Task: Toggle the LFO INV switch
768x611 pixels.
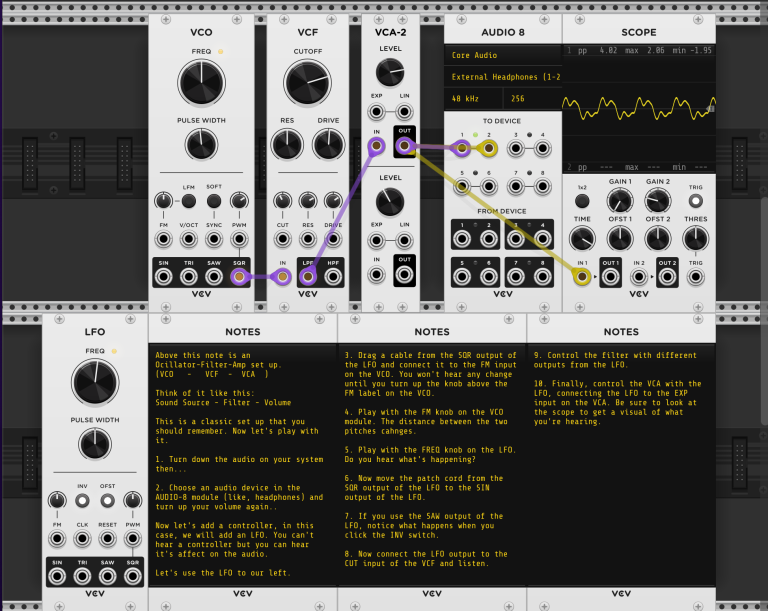Action: [82, 501]
